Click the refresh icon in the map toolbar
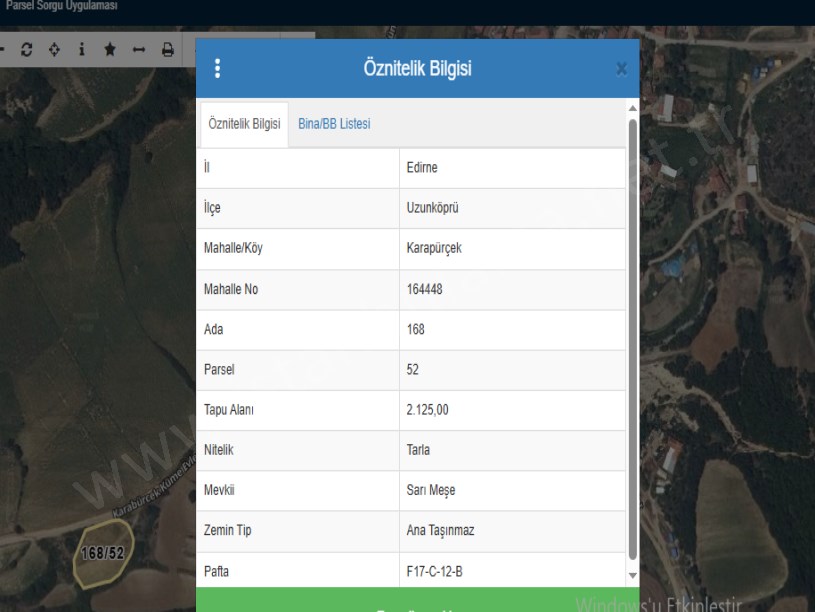 pos(28,50)
